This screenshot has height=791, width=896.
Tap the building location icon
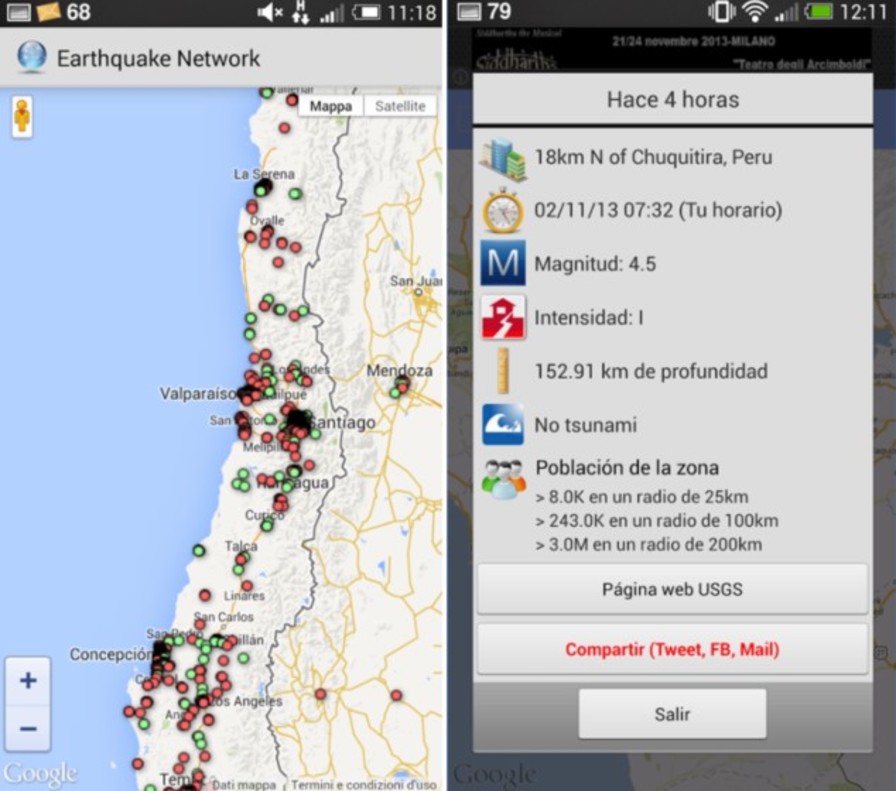click(502, 158)
